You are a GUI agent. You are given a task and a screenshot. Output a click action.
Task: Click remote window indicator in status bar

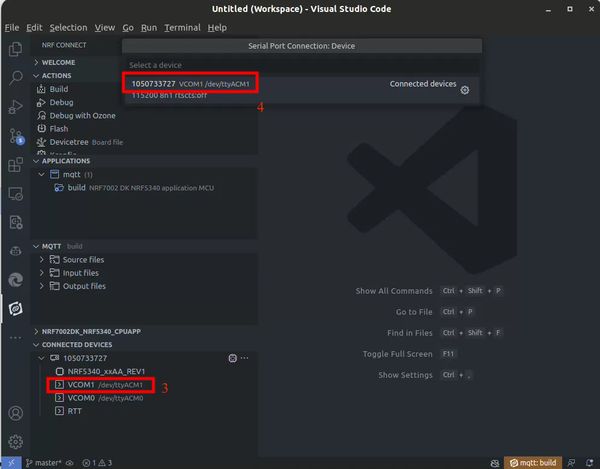point(11,463)
